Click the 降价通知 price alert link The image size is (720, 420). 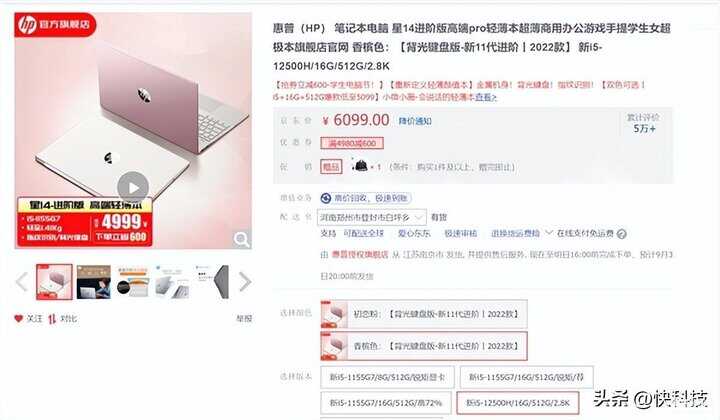(415, 121)
